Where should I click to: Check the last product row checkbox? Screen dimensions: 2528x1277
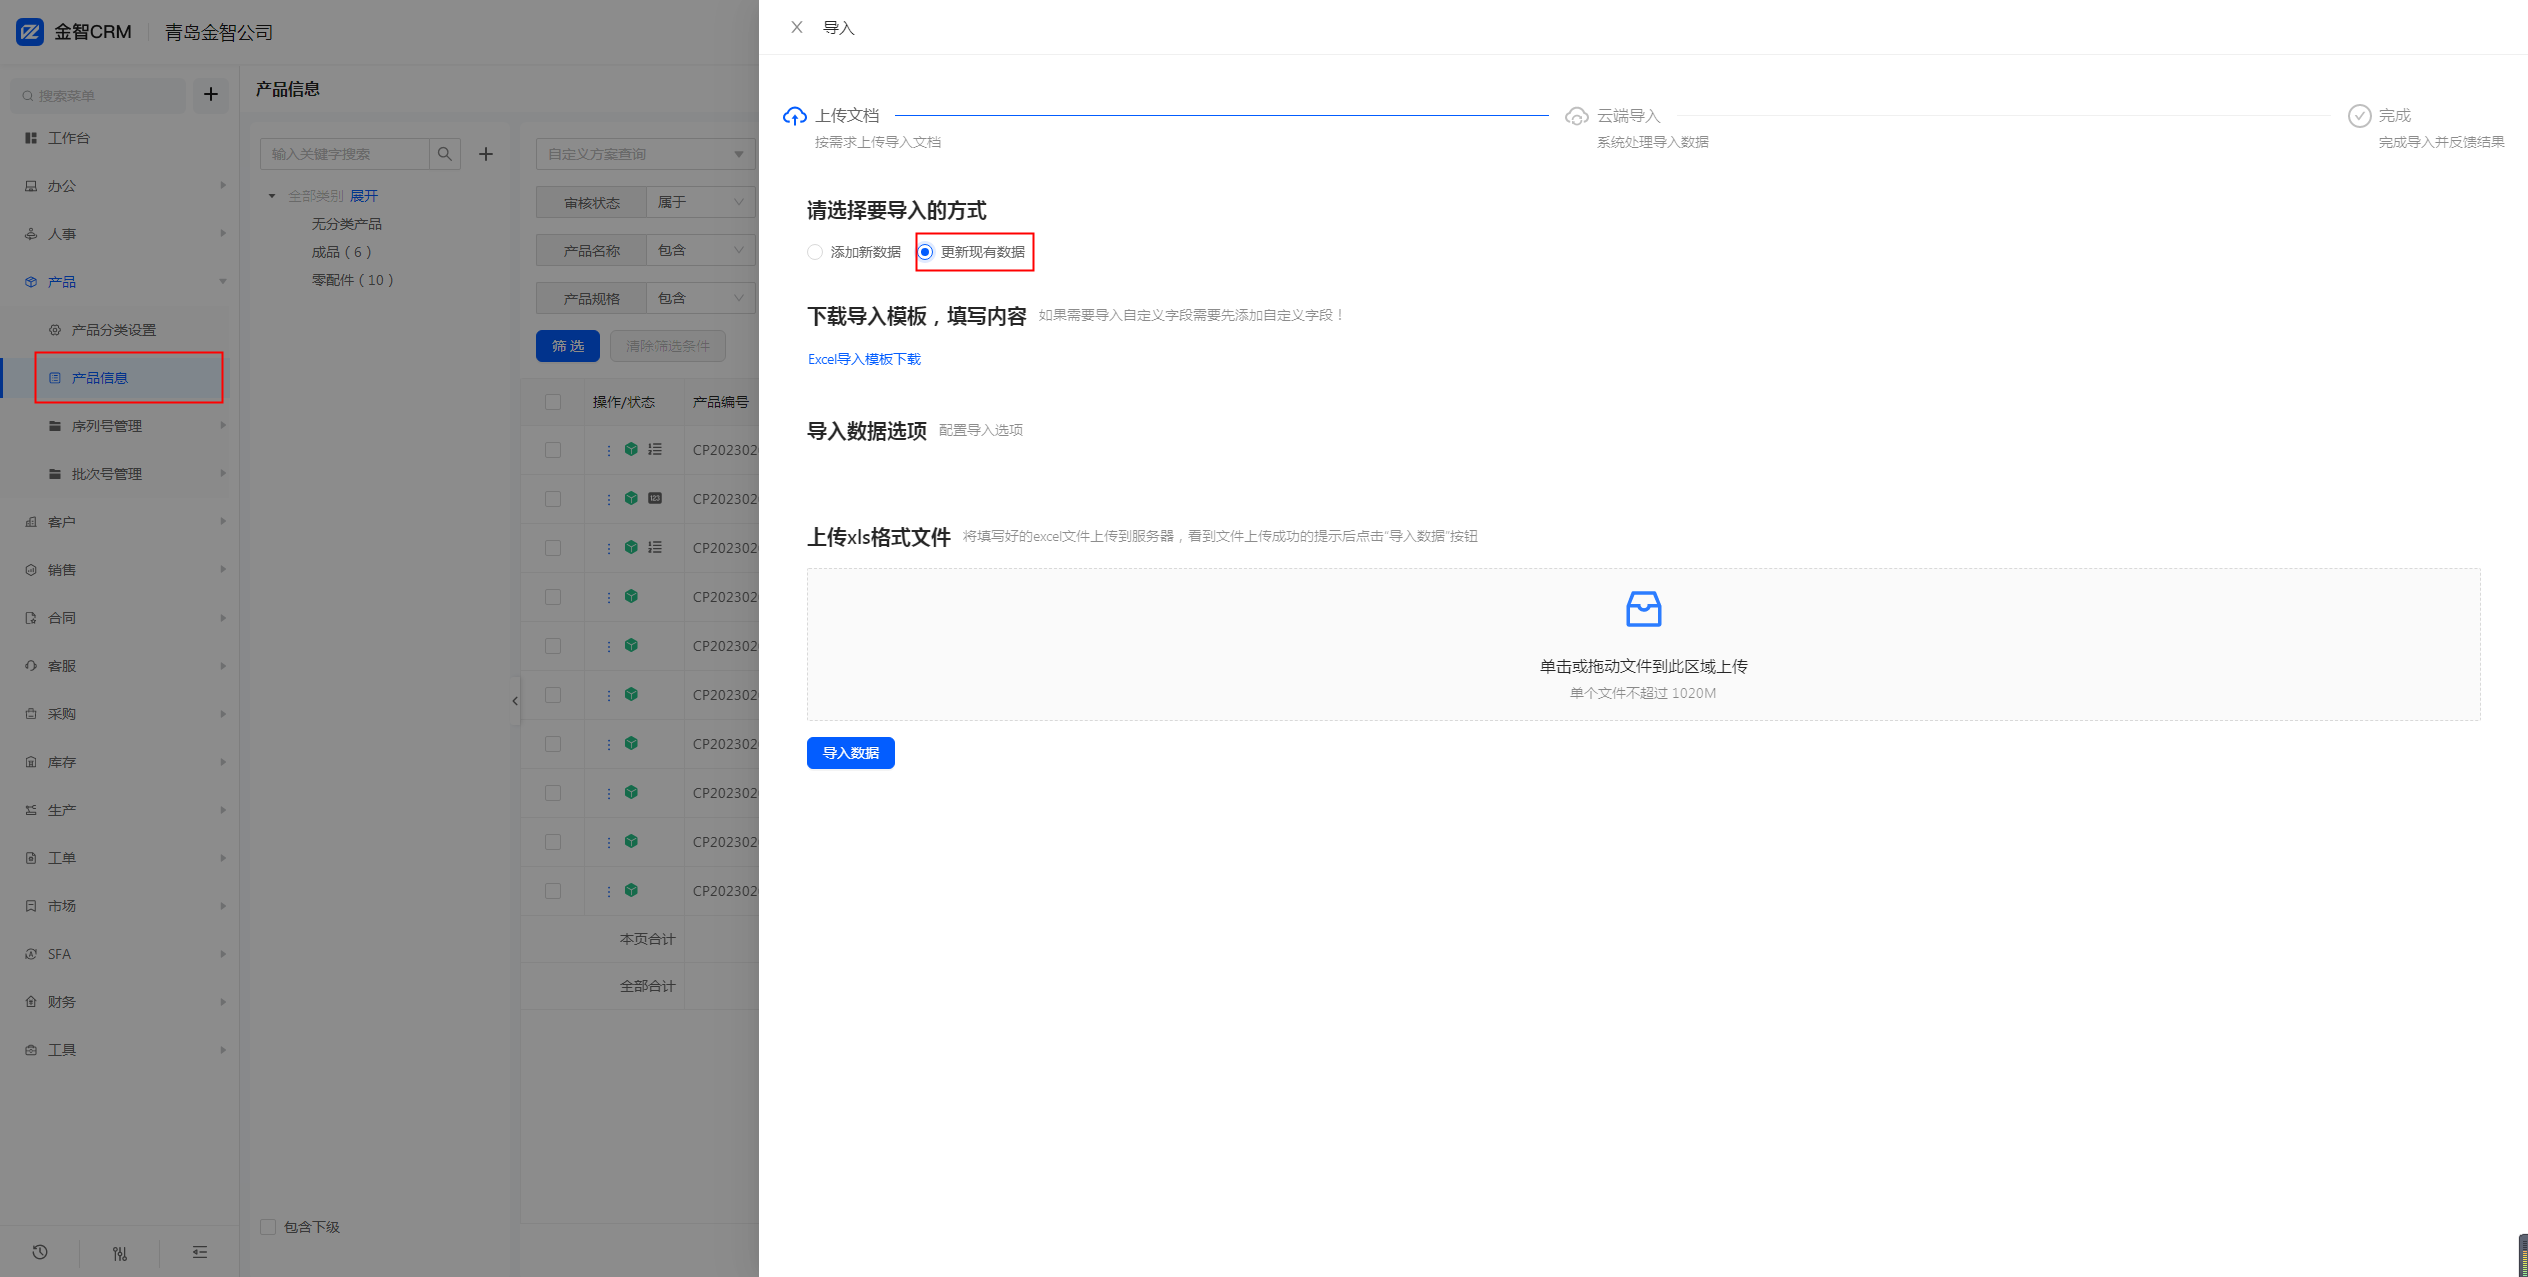click(553, 891)
